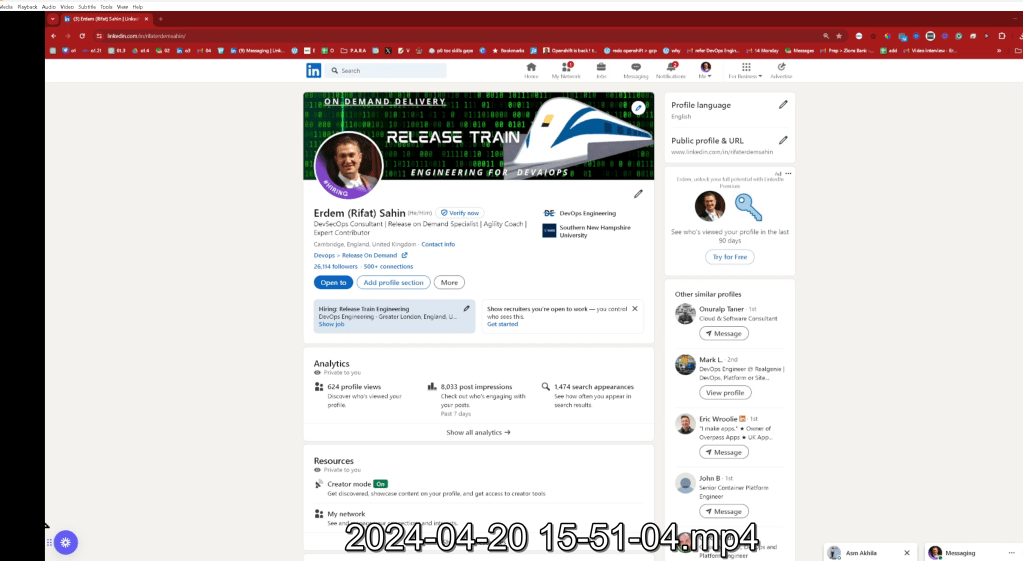Open the Messaging overlay panel
This screenshot has width=1023, height=561.
click(972, 553)
